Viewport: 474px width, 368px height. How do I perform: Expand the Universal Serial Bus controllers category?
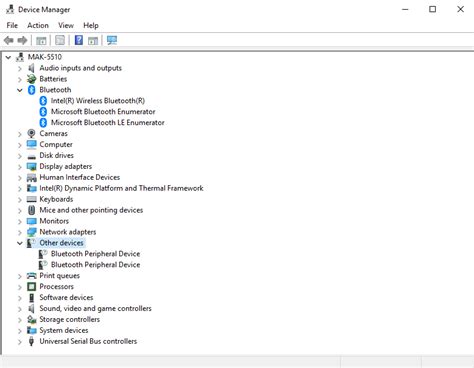[x=20, y=342]
